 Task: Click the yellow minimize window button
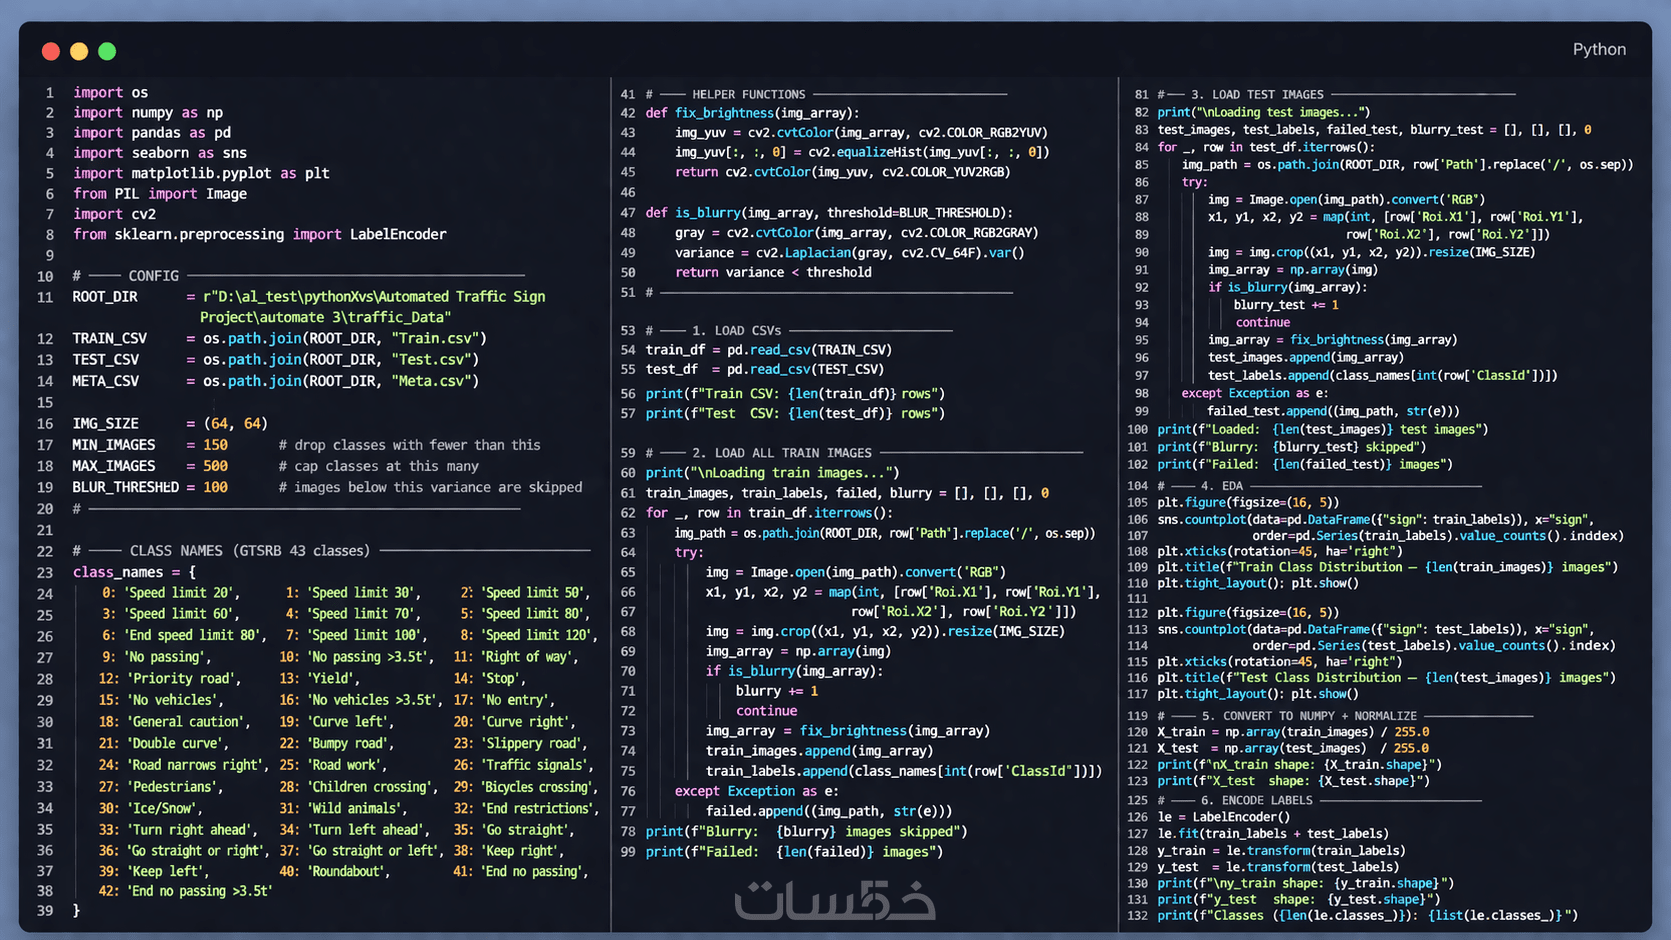pos(79,51)
